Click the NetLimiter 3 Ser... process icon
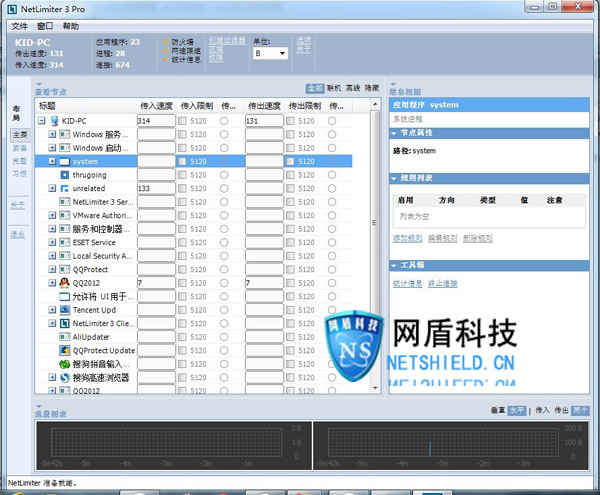Screen dimensions: 600x495 (x=65, y=202)
